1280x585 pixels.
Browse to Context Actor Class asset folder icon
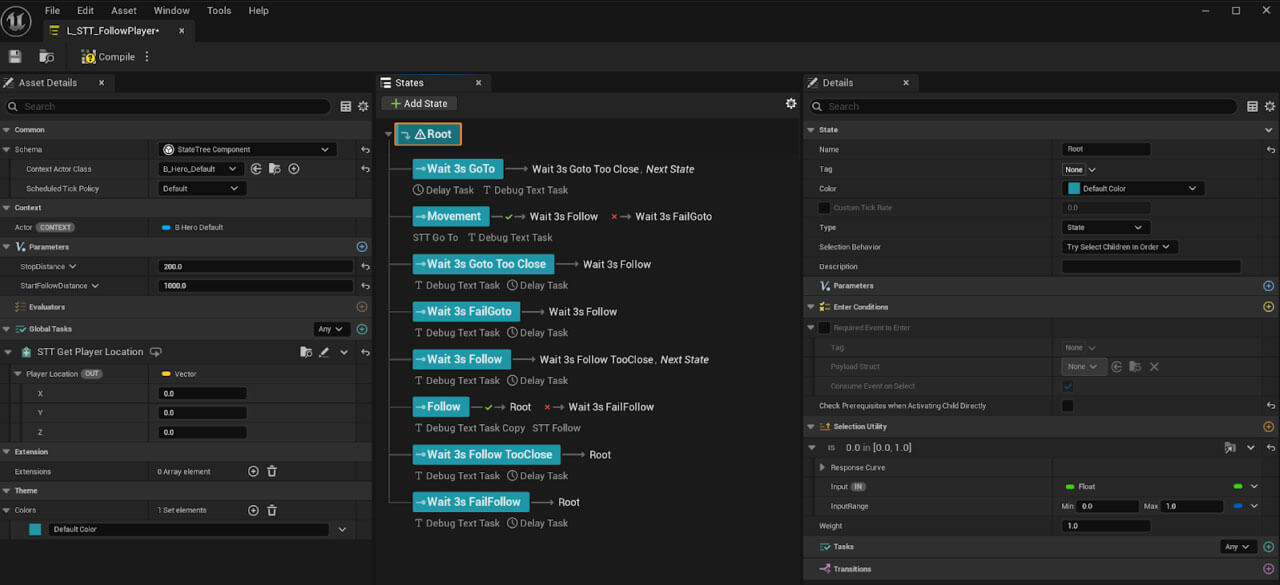point(274,169)
